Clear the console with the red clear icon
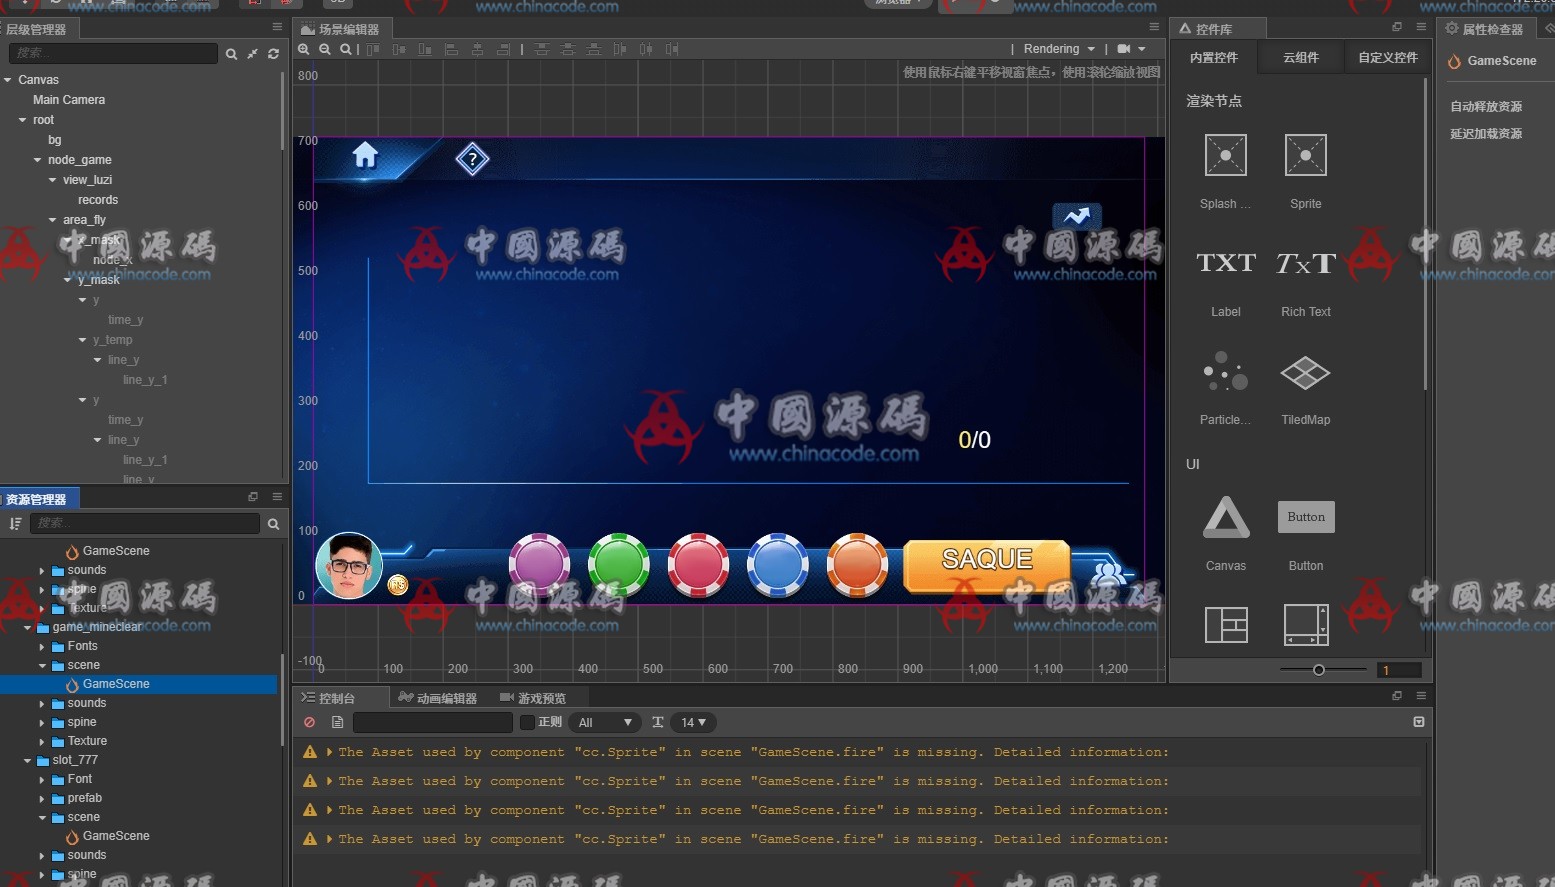Image resolution: width=1555 pixels, height=887 pixels. [x=310, y=722]
